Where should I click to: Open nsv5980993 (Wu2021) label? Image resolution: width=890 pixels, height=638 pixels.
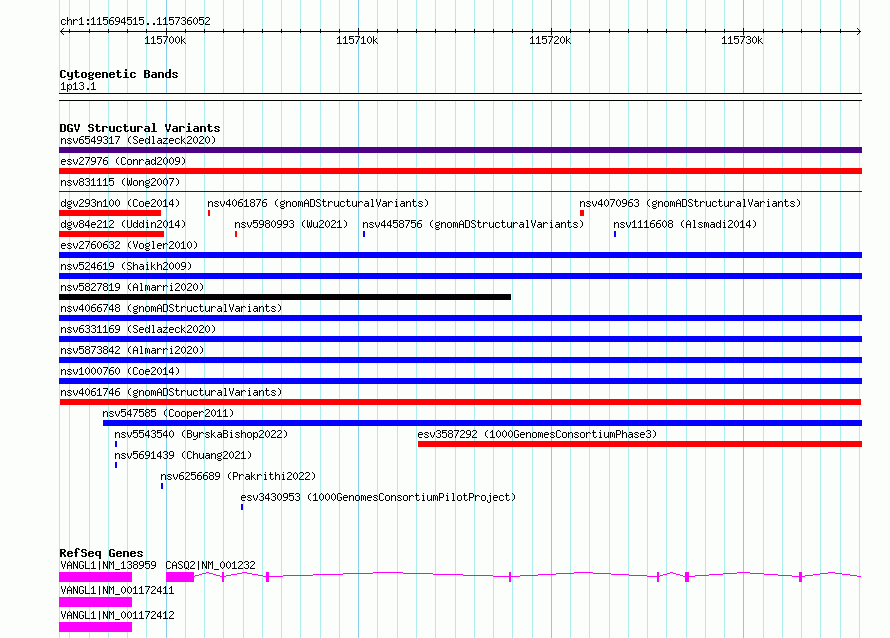(291, 224)
